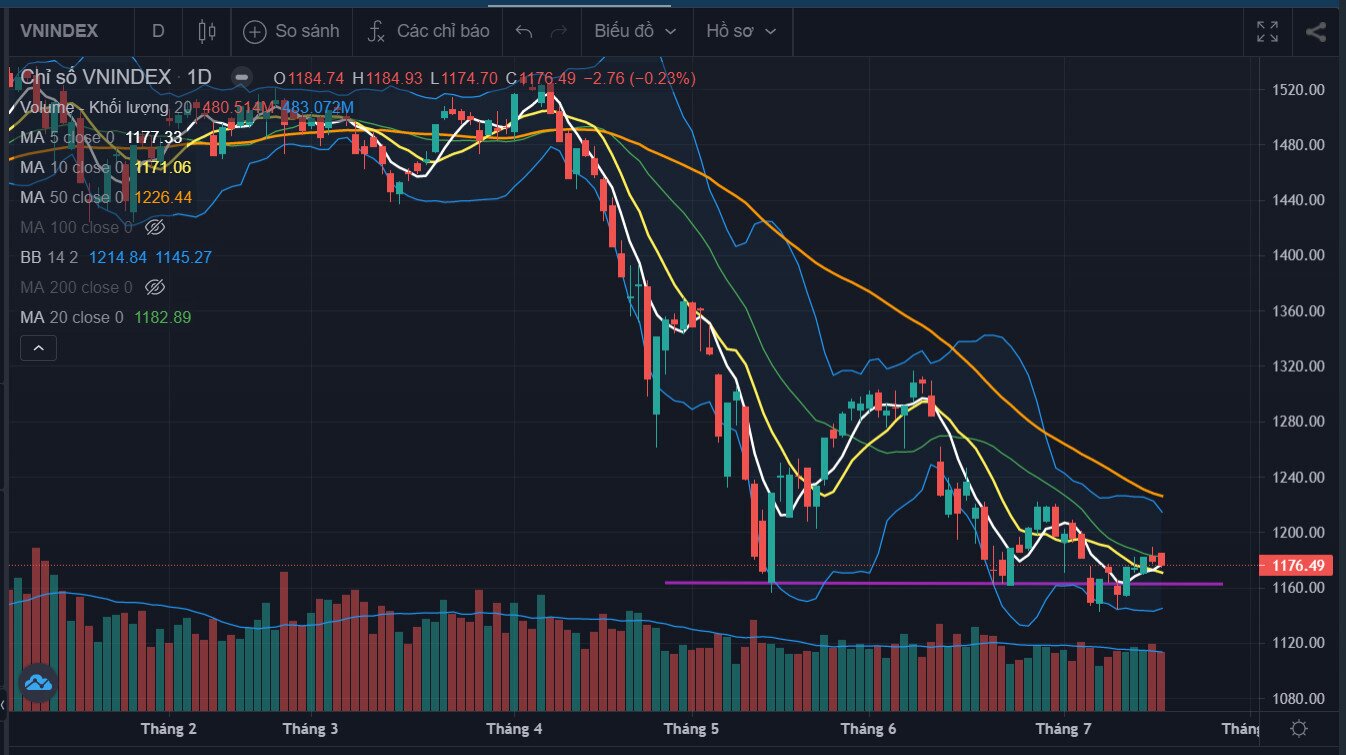Click the blue cloud logo button
This screenshot has width=1346, height=755.
(38, 683)
